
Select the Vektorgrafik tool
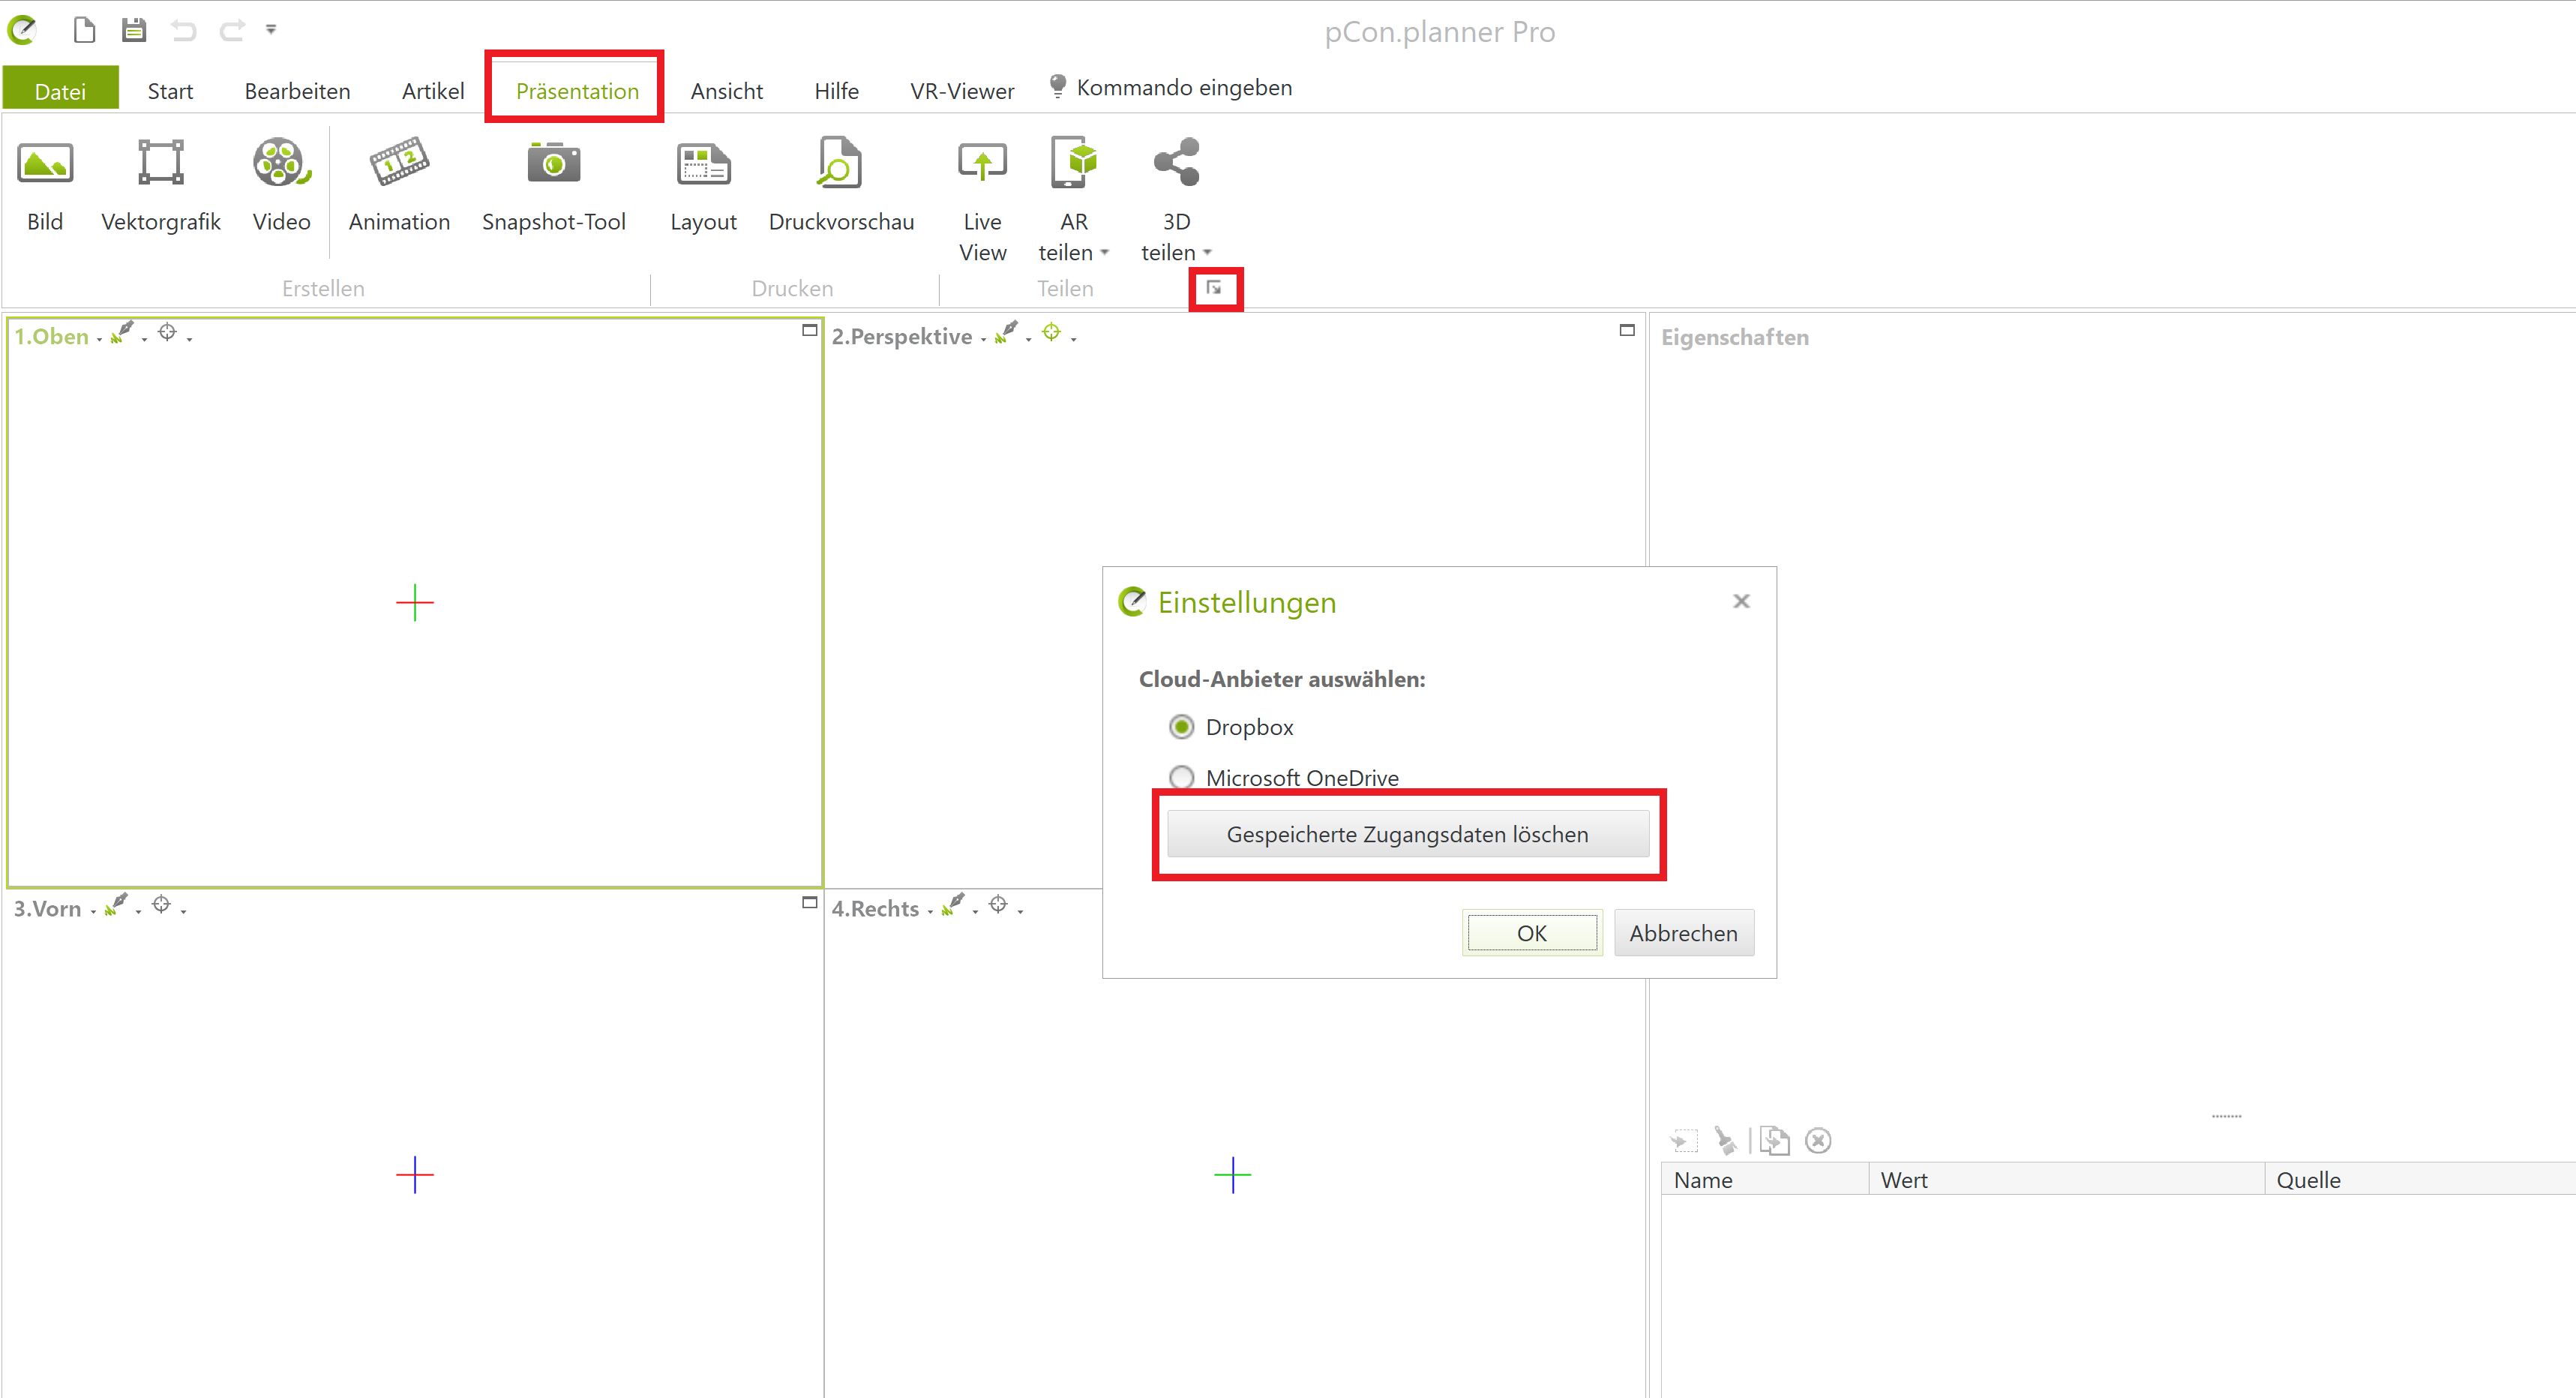point(160,163)
